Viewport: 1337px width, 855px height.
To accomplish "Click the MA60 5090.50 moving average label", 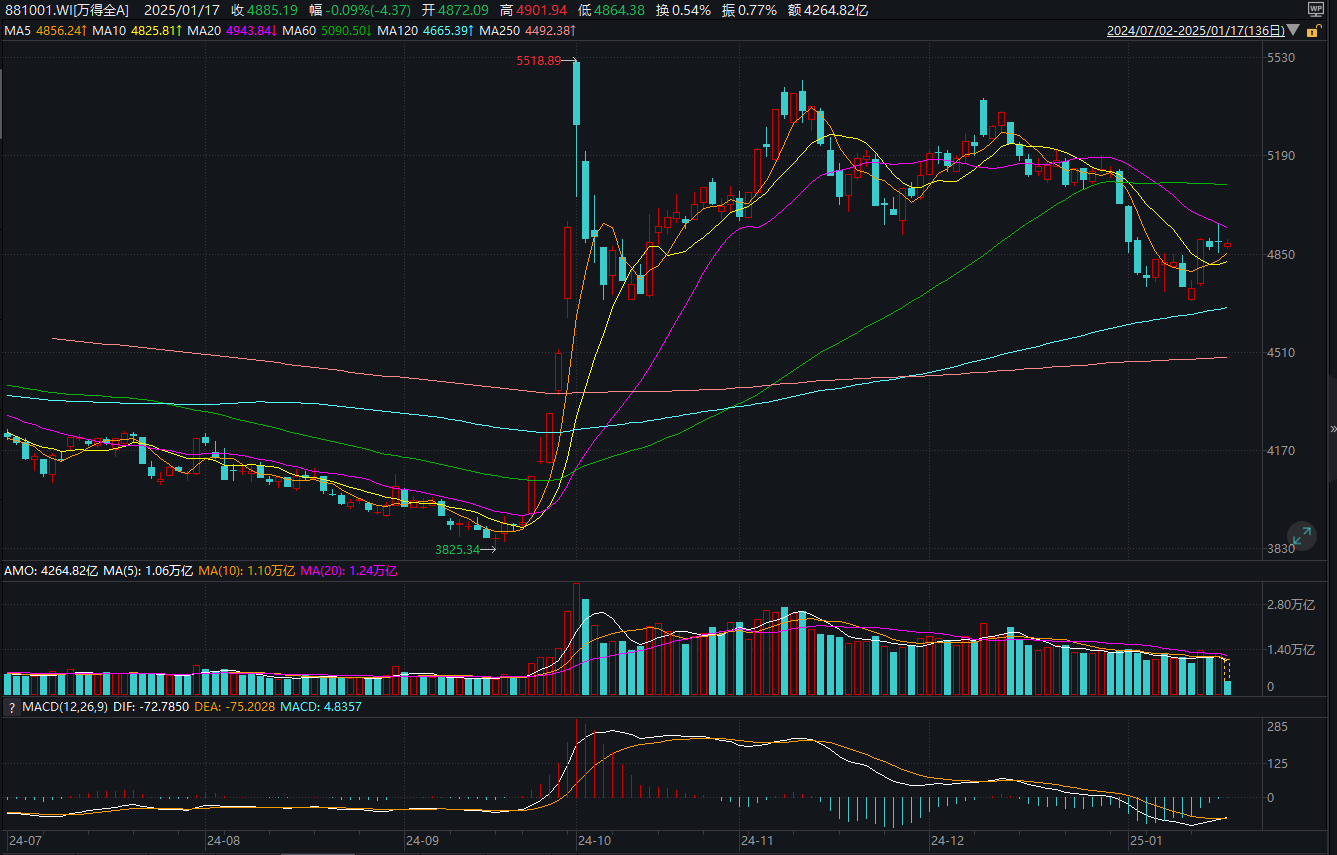I will (328, 31).
